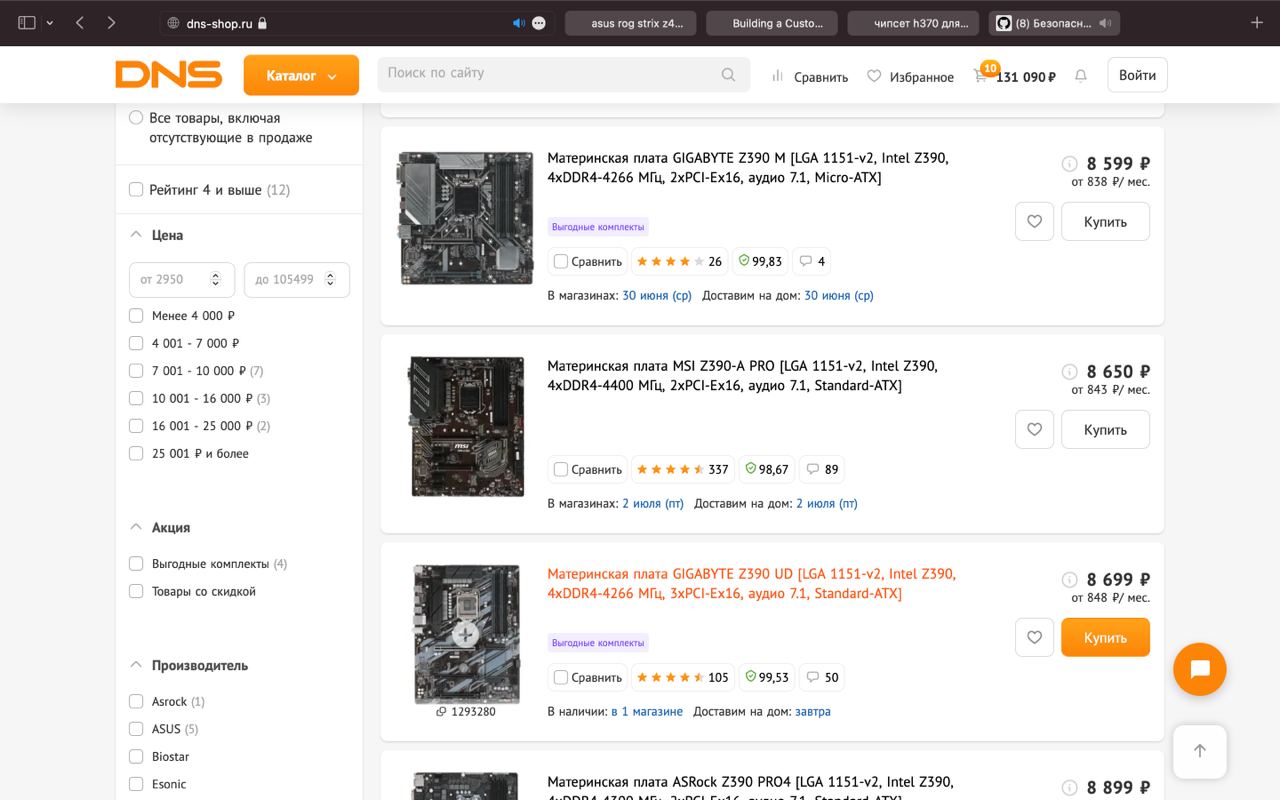Open 89 comments for MSI Z390-A PRO
Viewport: 1280px width, 800px height.
[823, 469]
